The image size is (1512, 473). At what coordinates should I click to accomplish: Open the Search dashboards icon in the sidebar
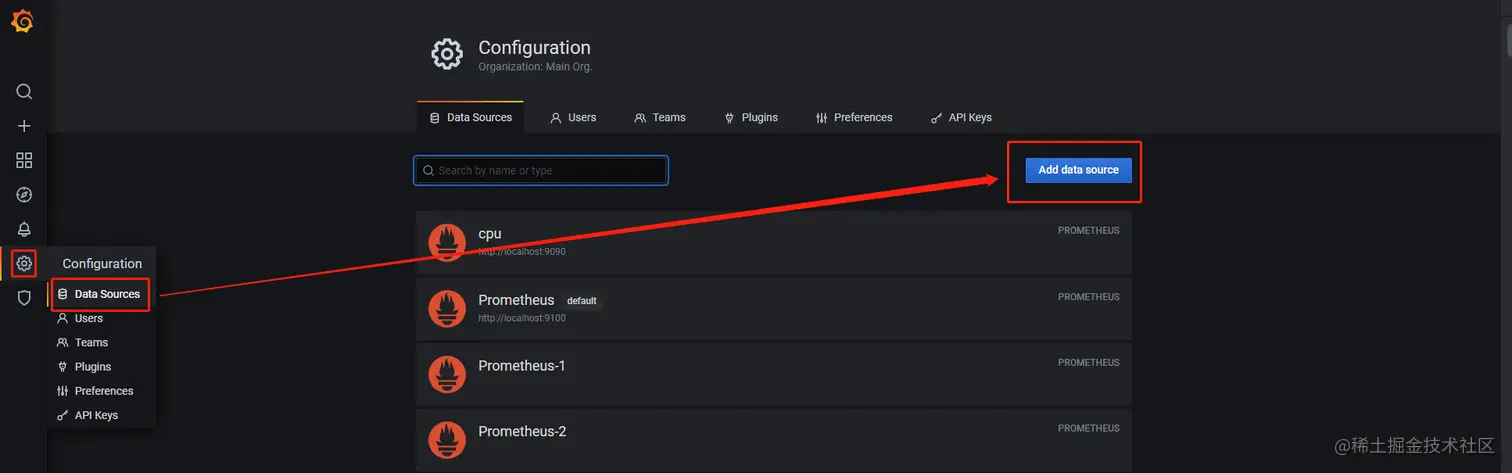[24, 92]
